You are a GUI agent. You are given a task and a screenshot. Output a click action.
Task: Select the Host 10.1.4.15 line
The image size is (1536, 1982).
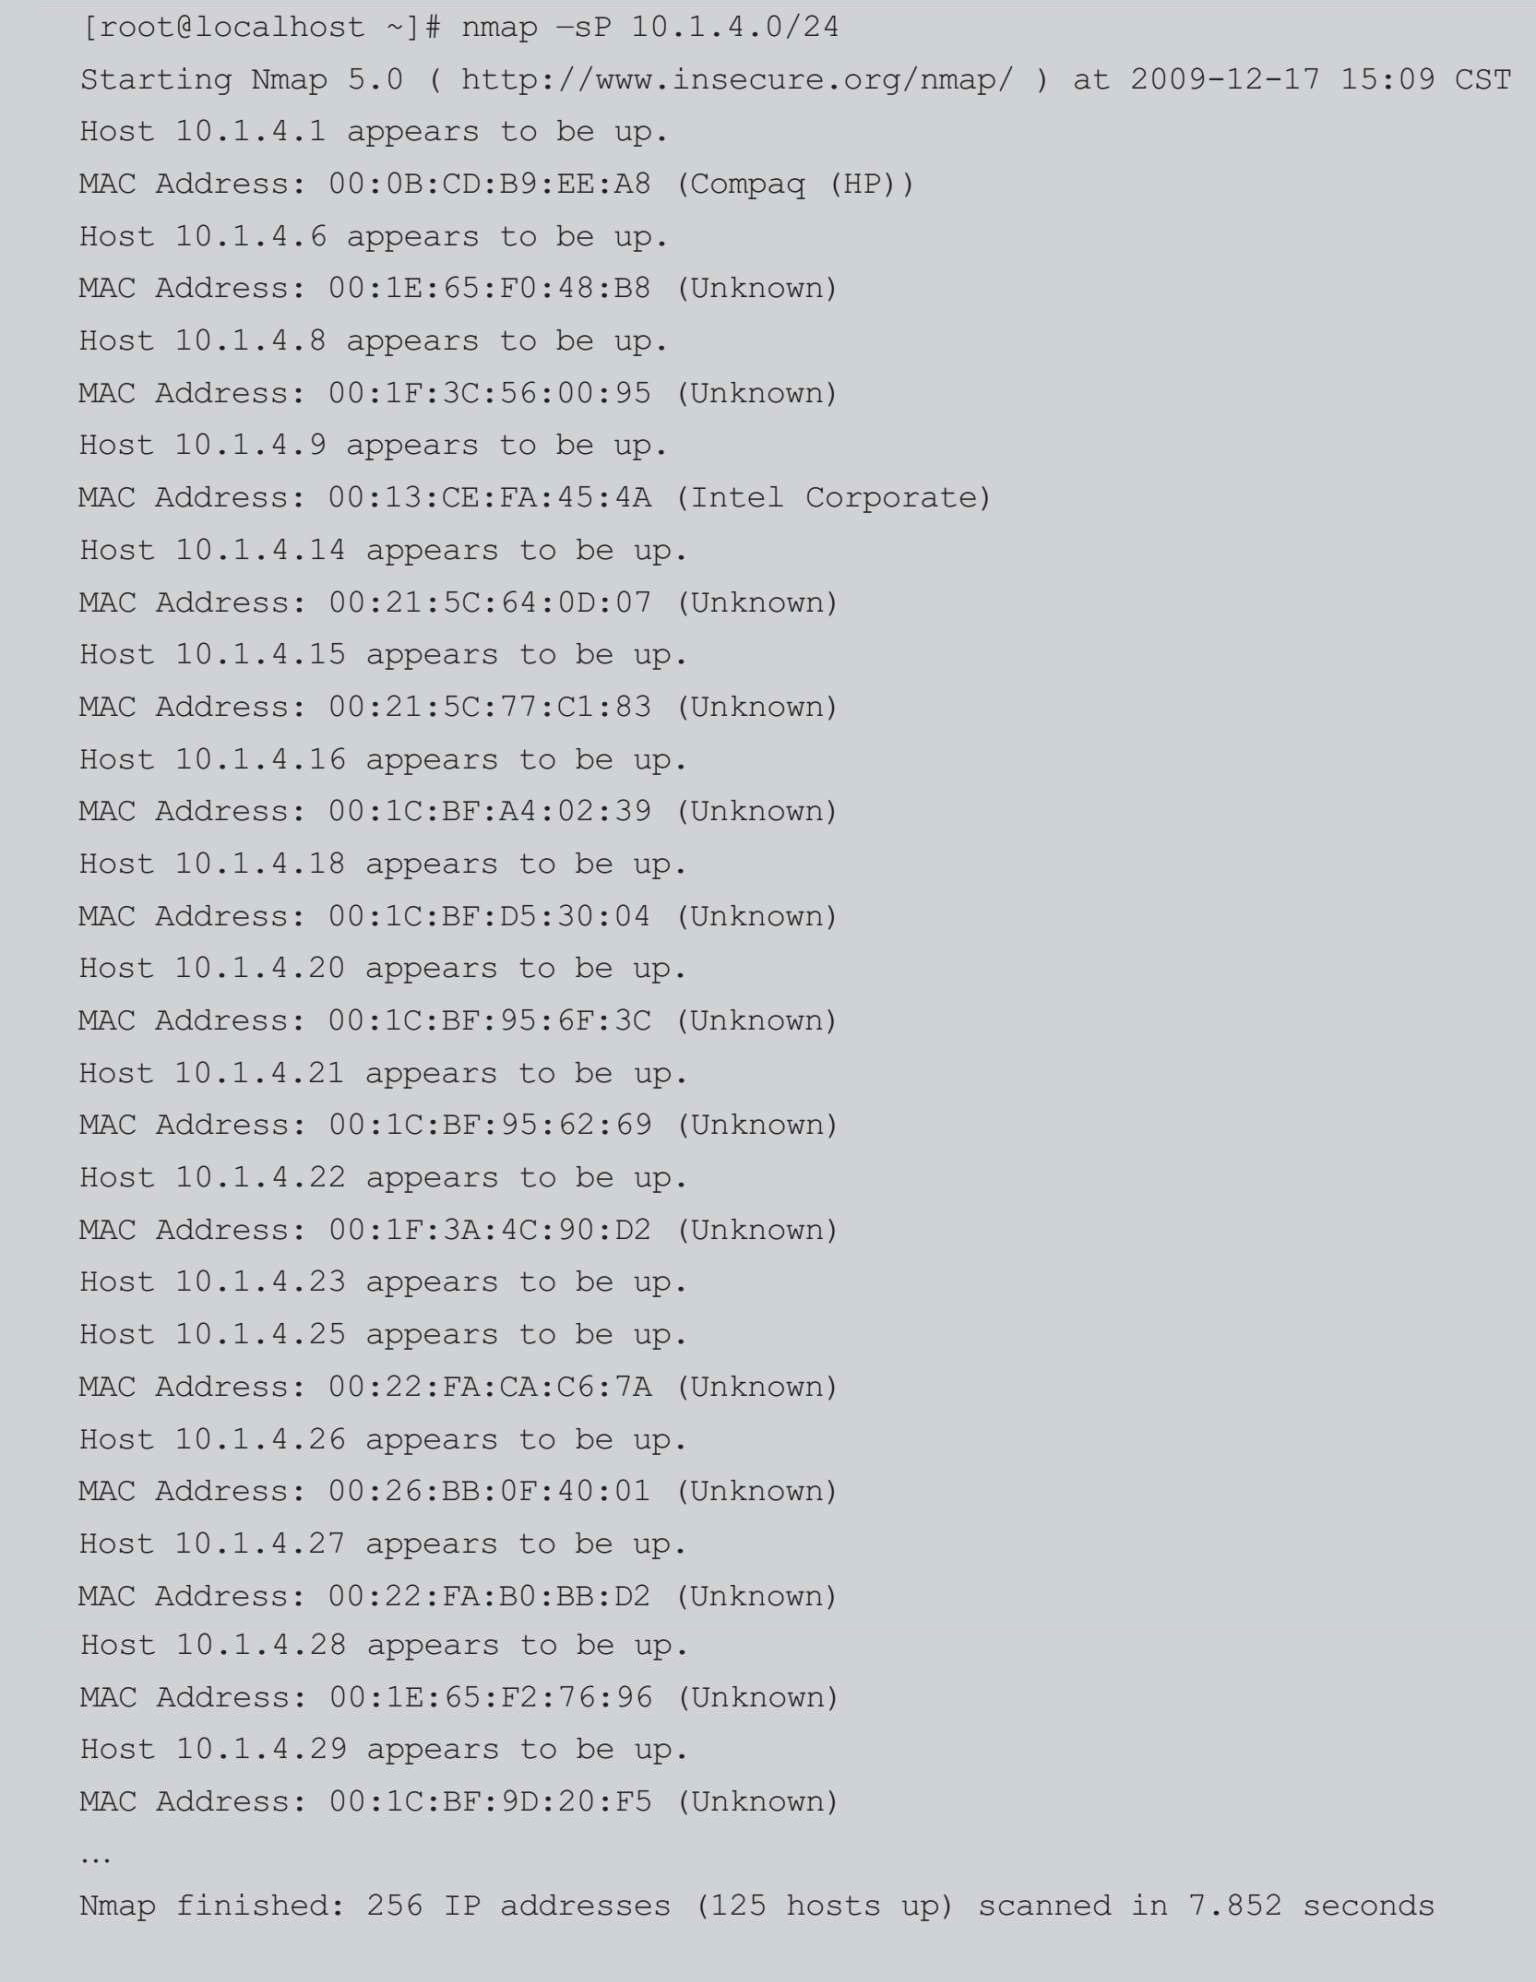tap(383, 655)
